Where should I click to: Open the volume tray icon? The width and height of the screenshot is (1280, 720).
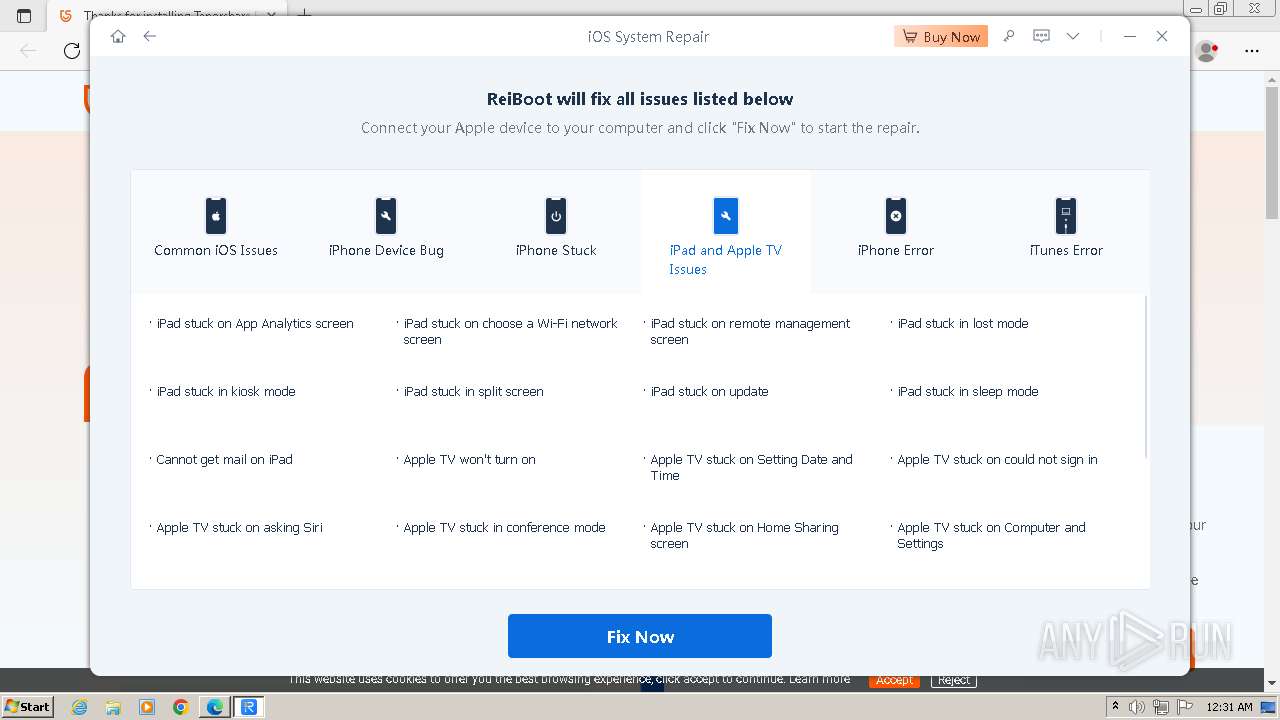1137,707
